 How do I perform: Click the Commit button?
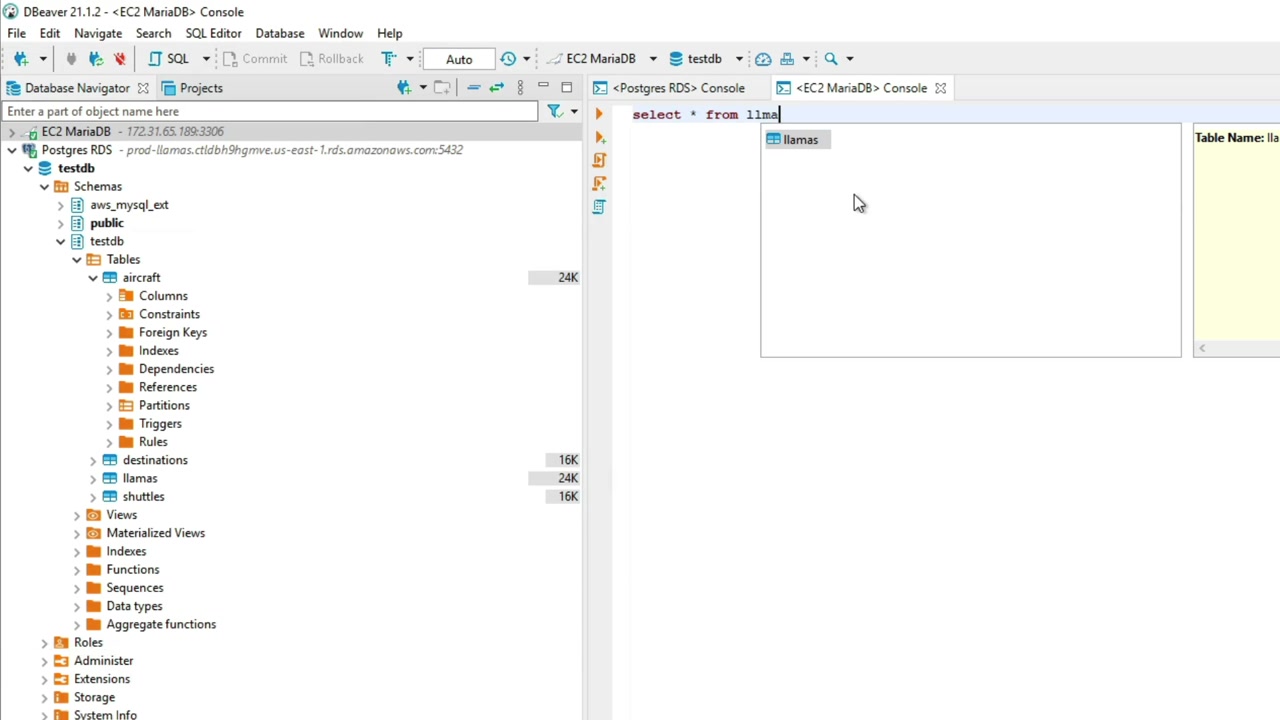pos(255,59)
